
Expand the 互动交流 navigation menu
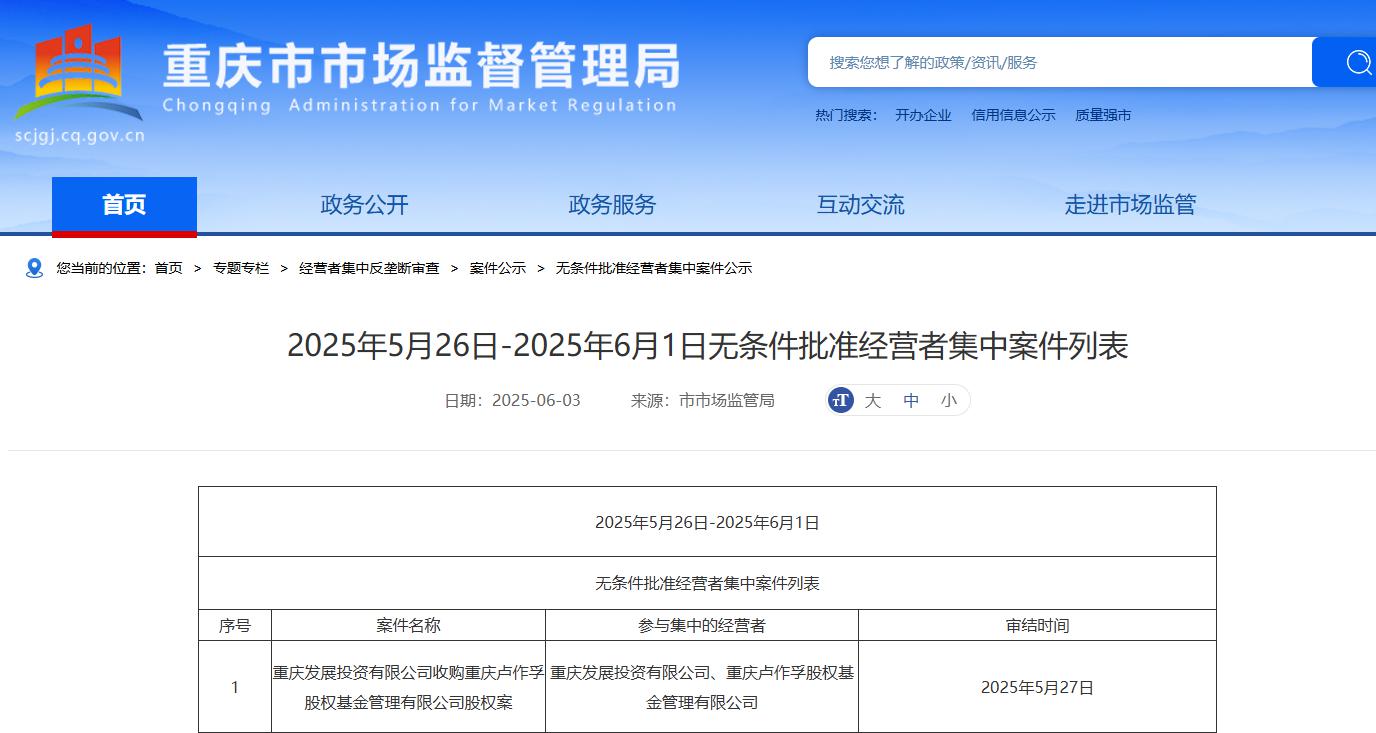point(860,205)
